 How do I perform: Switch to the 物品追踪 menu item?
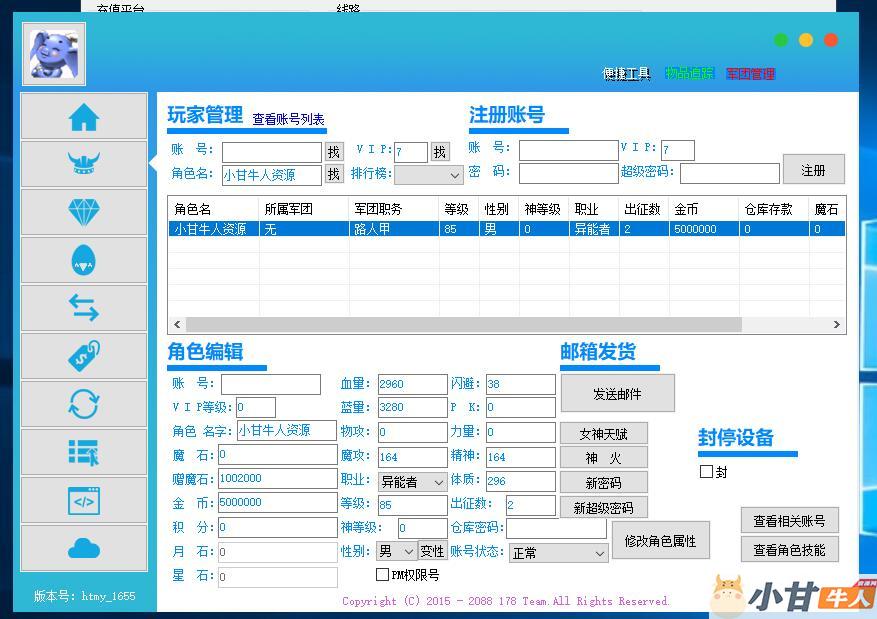pyautogui.click(x=689, y=74)
